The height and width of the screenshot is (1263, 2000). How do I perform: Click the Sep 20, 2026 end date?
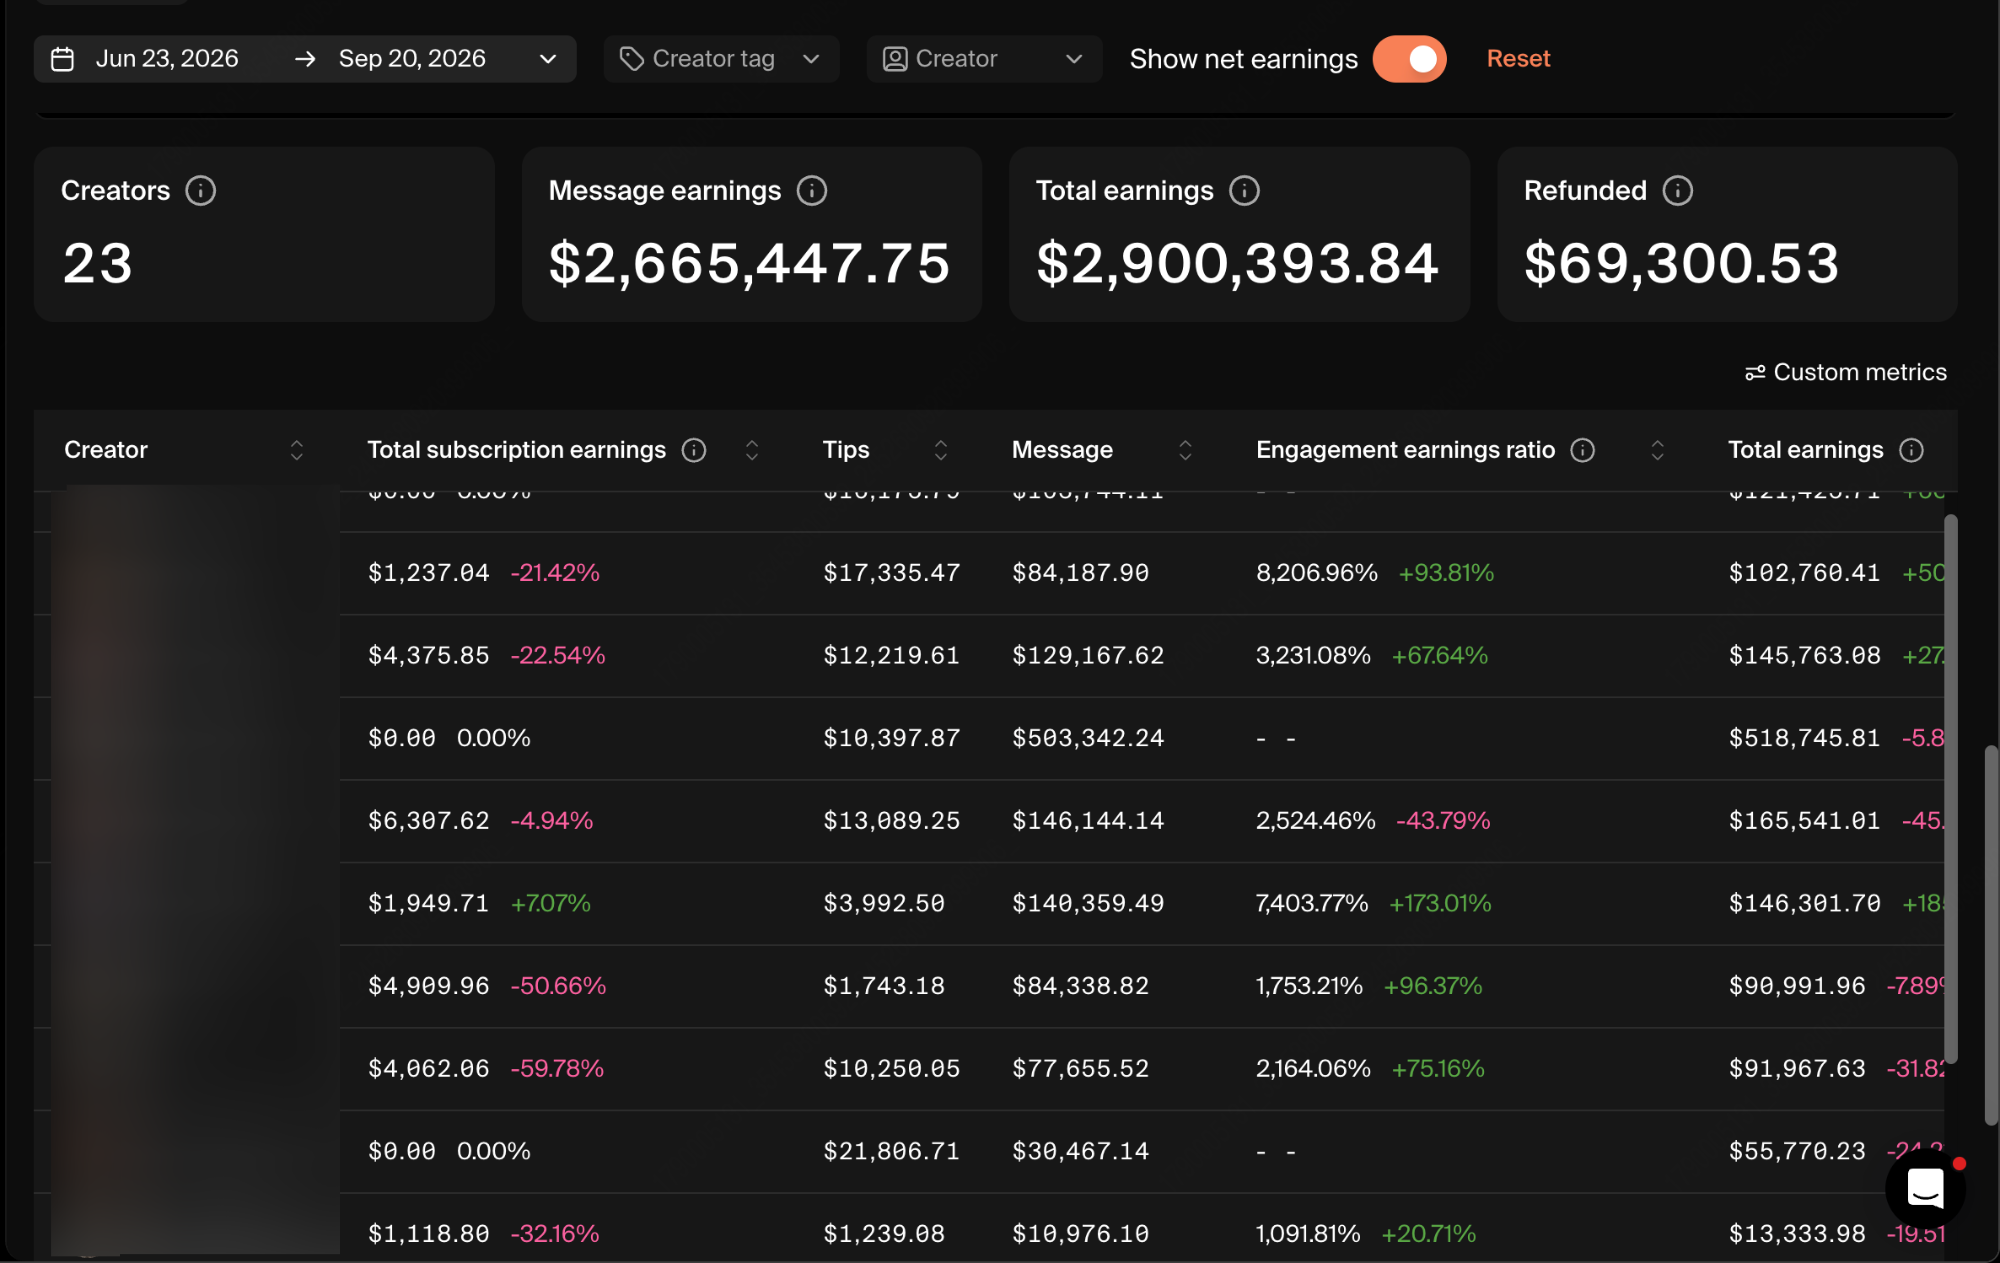412,59
